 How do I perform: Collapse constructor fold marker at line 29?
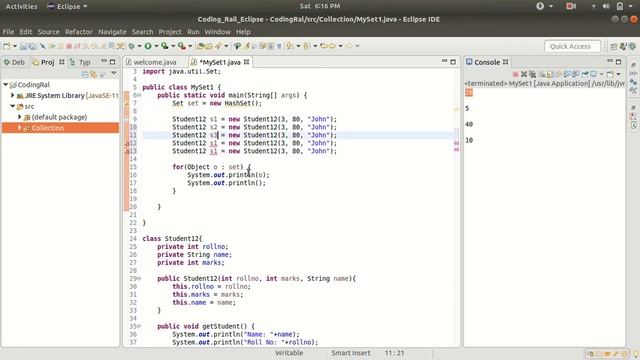139,278
